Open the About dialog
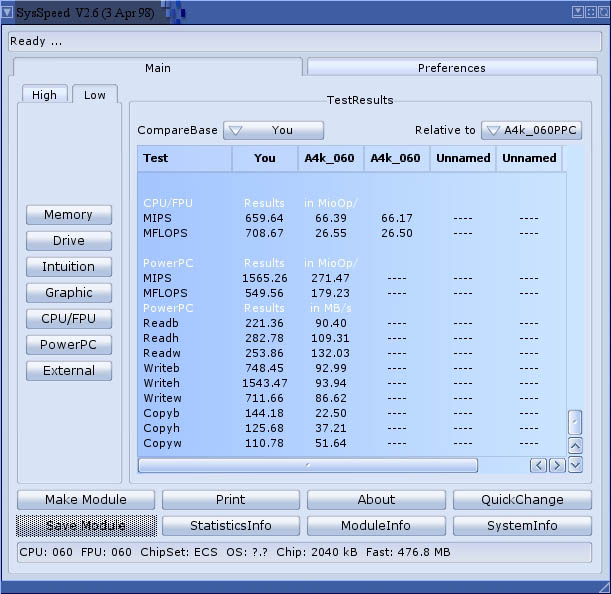The height and width of the screenshot is (594, 611). [x=376, y=500]
